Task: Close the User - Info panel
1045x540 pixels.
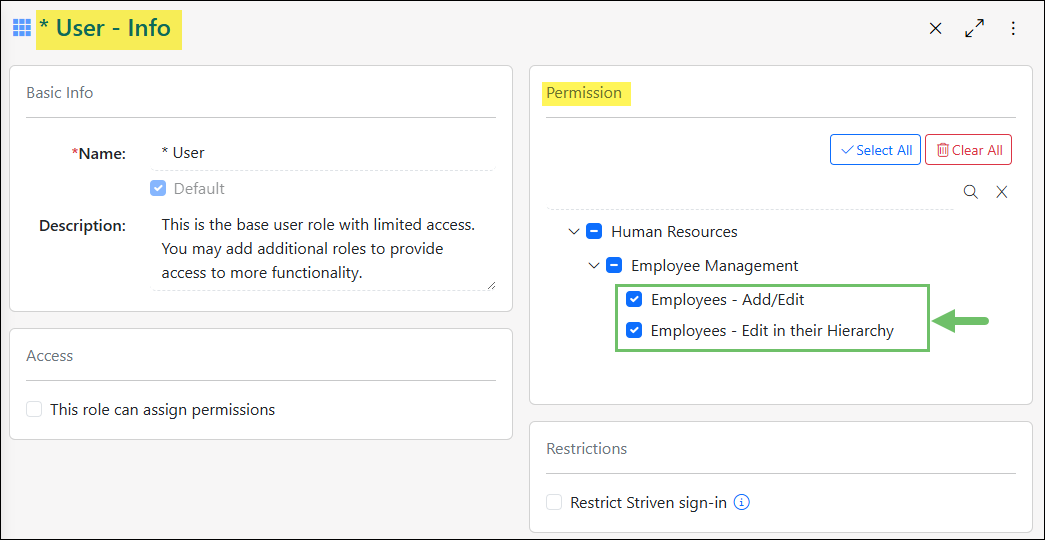Action: pyautogui.click(x=936, y=28)
